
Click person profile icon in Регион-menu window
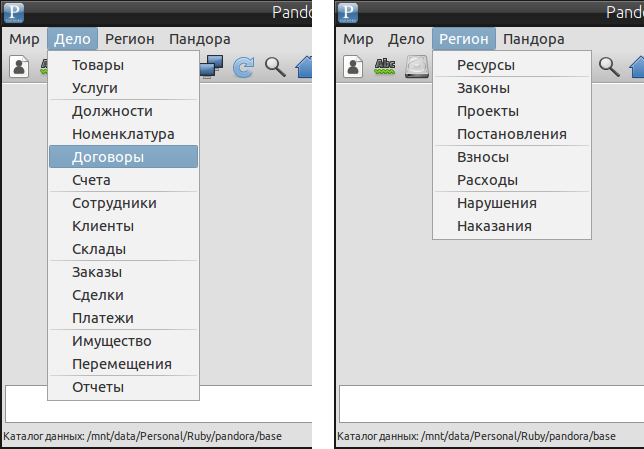point(353,67)
